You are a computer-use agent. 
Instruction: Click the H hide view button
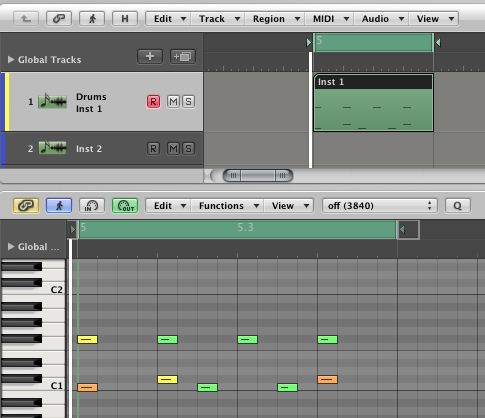point(125,19)
